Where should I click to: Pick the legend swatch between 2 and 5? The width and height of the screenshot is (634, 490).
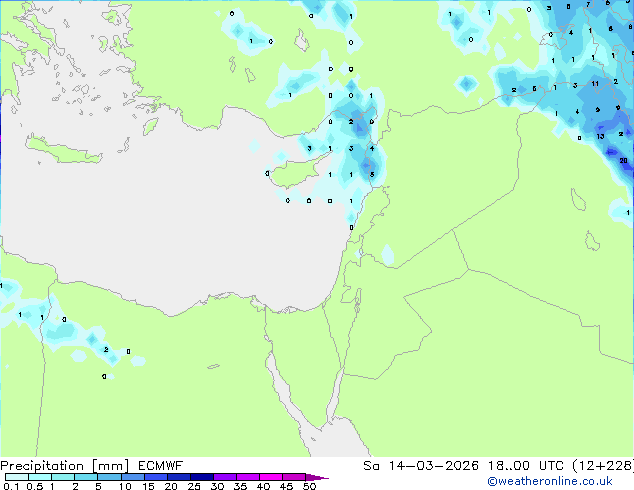click(x=86, y=477)
